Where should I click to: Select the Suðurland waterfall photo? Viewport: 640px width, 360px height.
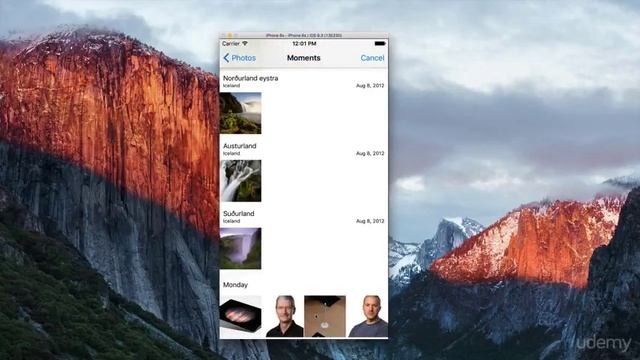[x=240, y=249]
